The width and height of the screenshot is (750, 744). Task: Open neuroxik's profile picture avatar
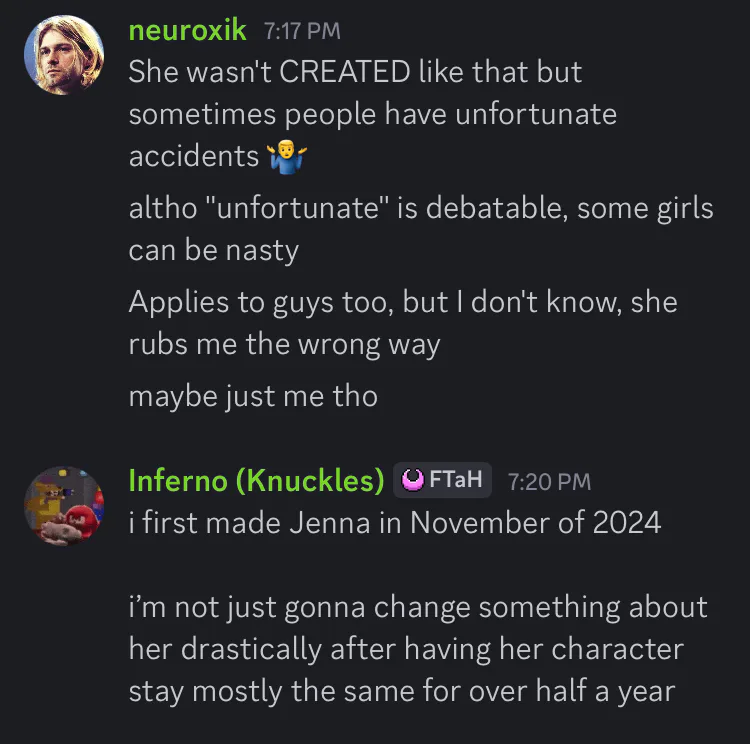64,55
